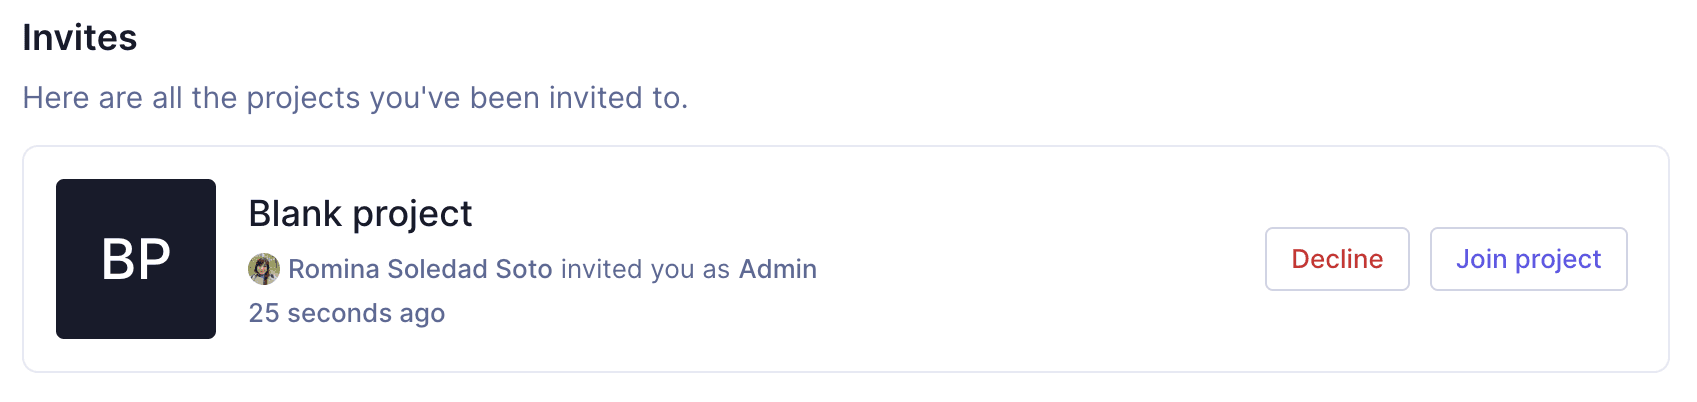Click the inviter's small round avatar
This screenshot has width=1697, height=402.
264,269
